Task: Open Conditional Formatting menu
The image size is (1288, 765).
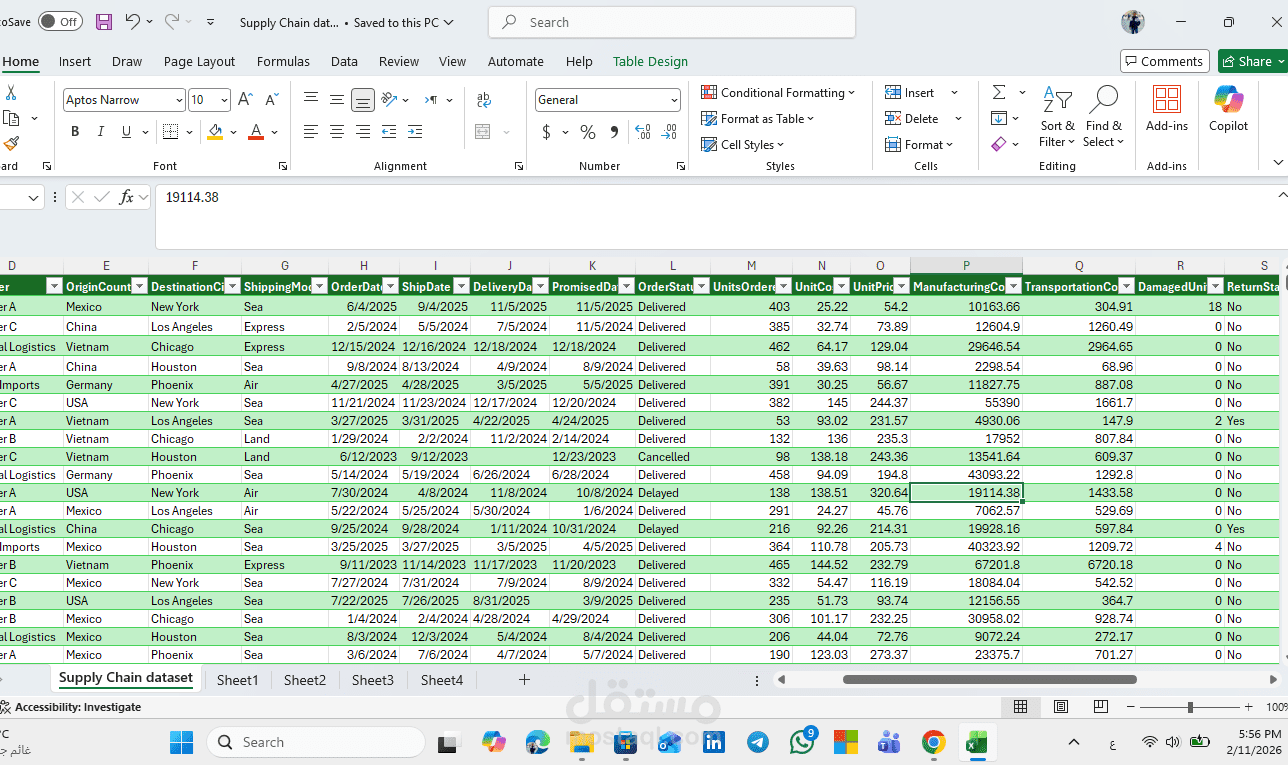Action: (x=778, y=92)
